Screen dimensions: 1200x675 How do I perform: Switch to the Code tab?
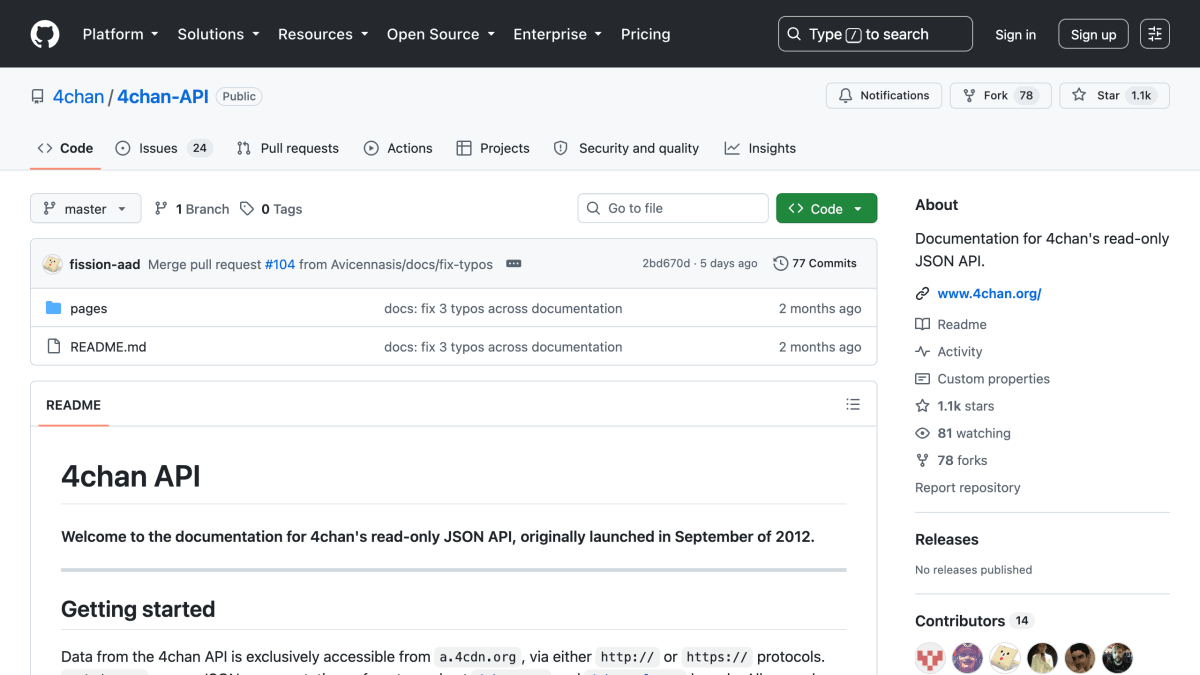pyautogui.click(x=65, y=148)
